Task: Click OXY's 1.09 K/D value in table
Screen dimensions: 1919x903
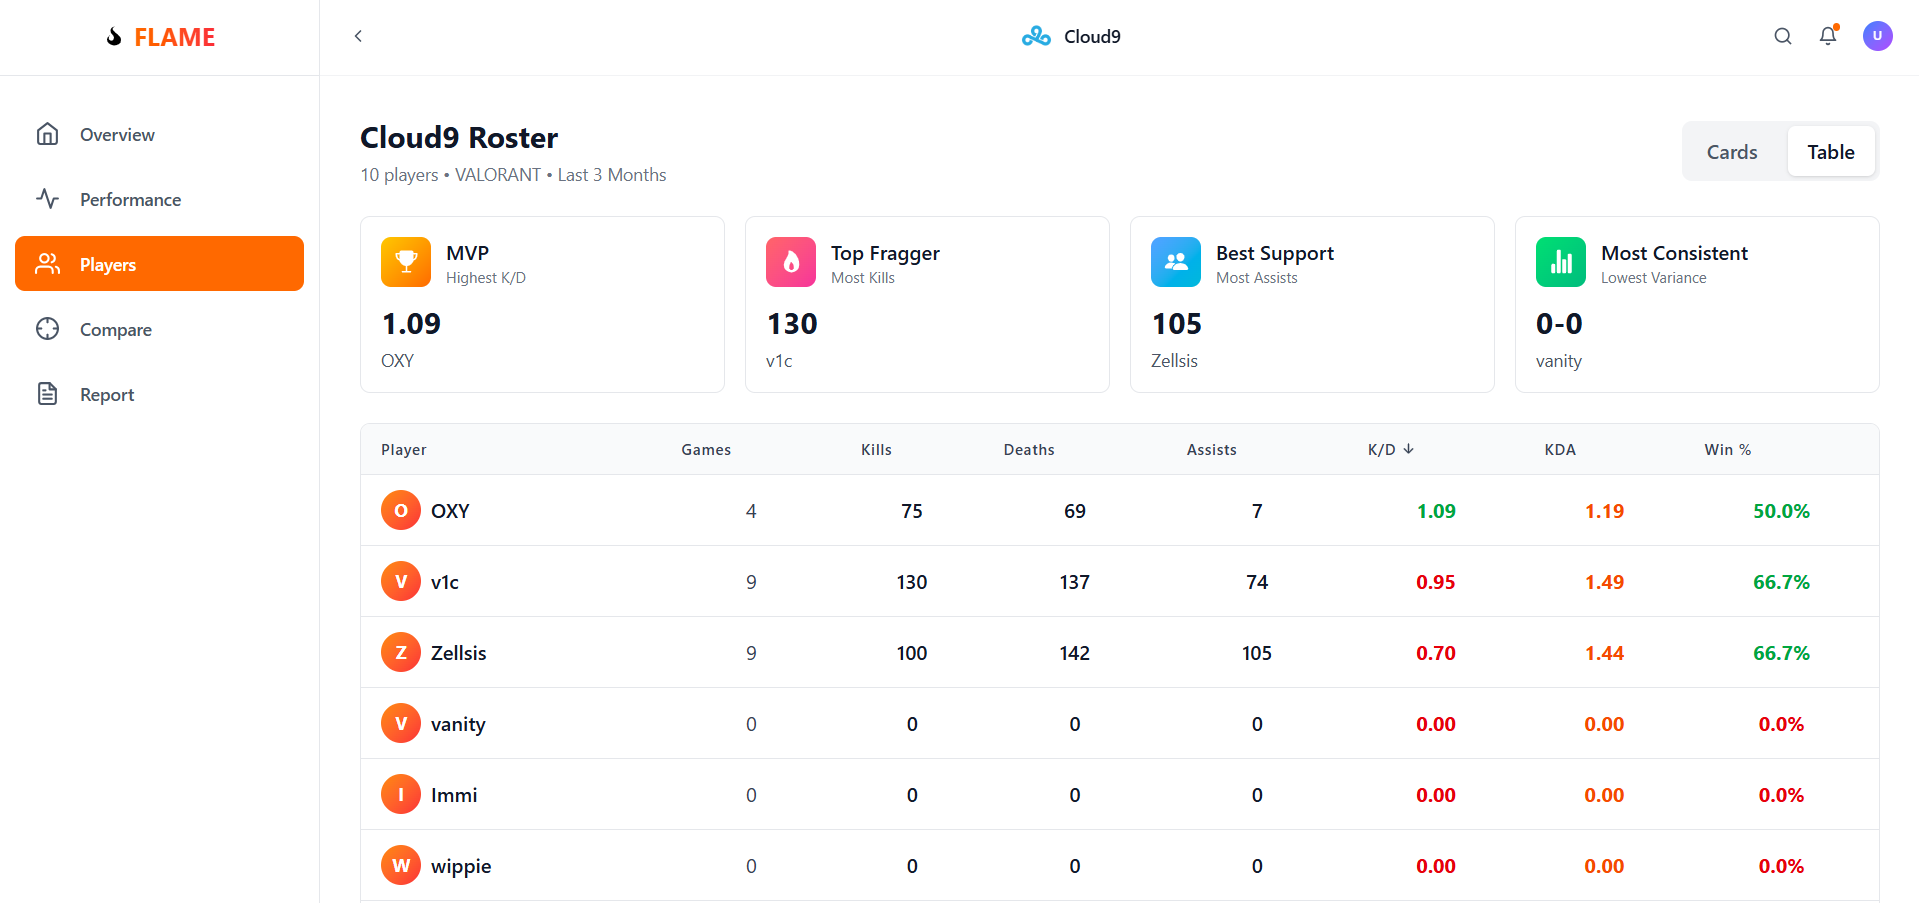Action: tap(1436, 511)
